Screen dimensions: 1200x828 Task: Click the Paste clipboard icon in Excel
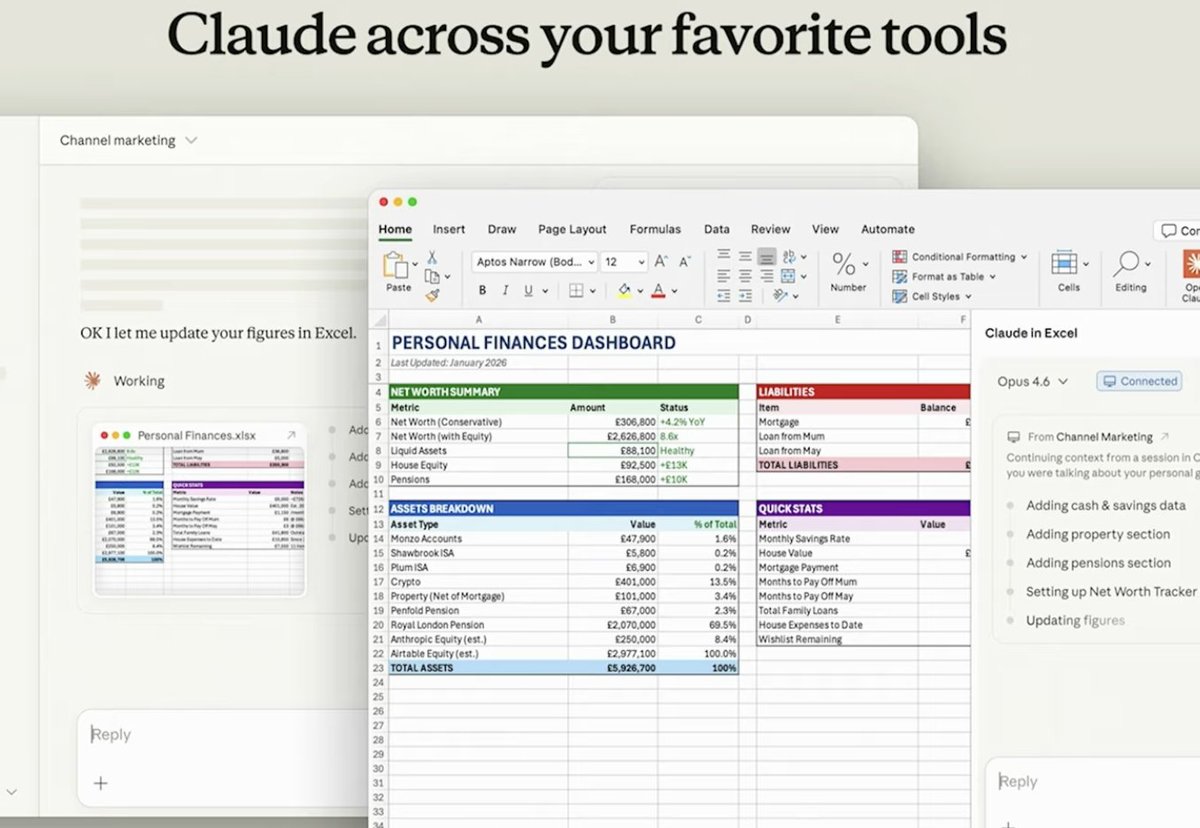(395, 265)
